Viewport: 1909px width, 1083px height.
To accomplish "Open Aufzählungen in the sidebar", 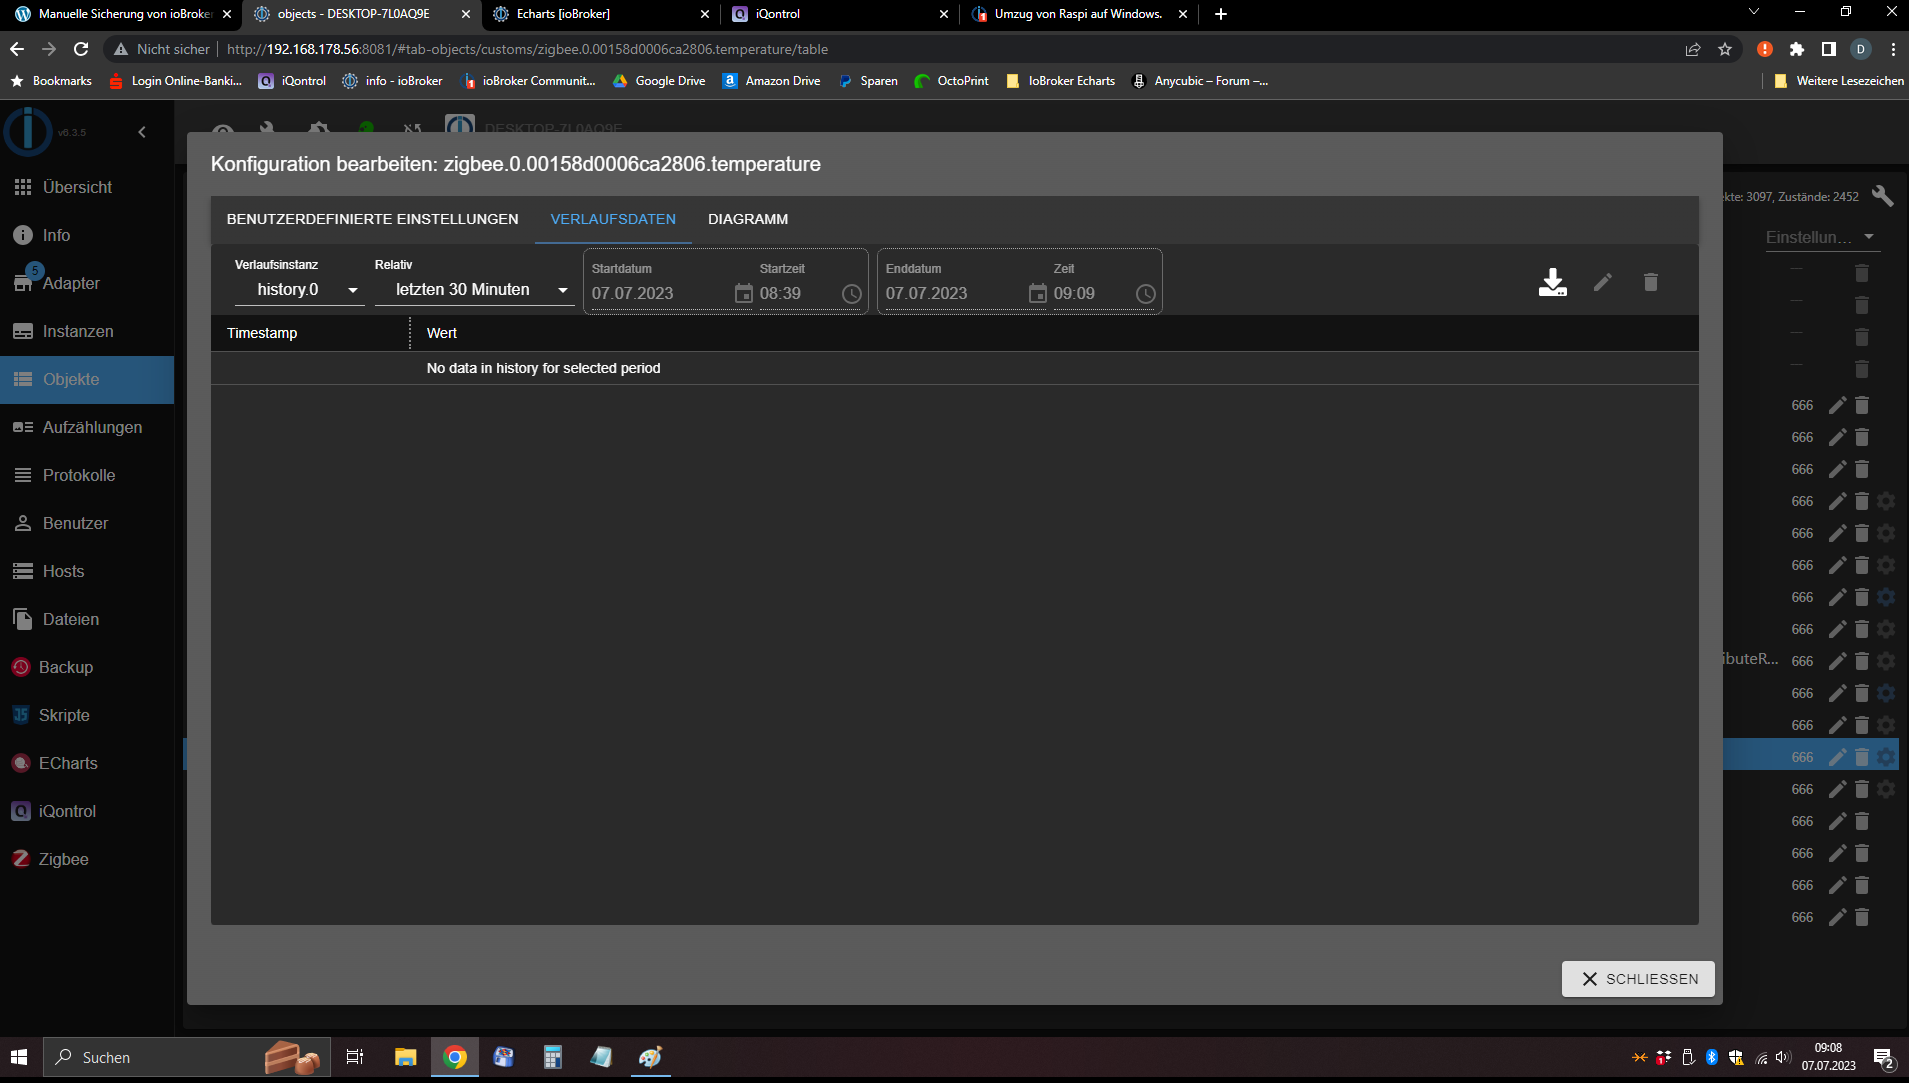I will tap(87, 427).
